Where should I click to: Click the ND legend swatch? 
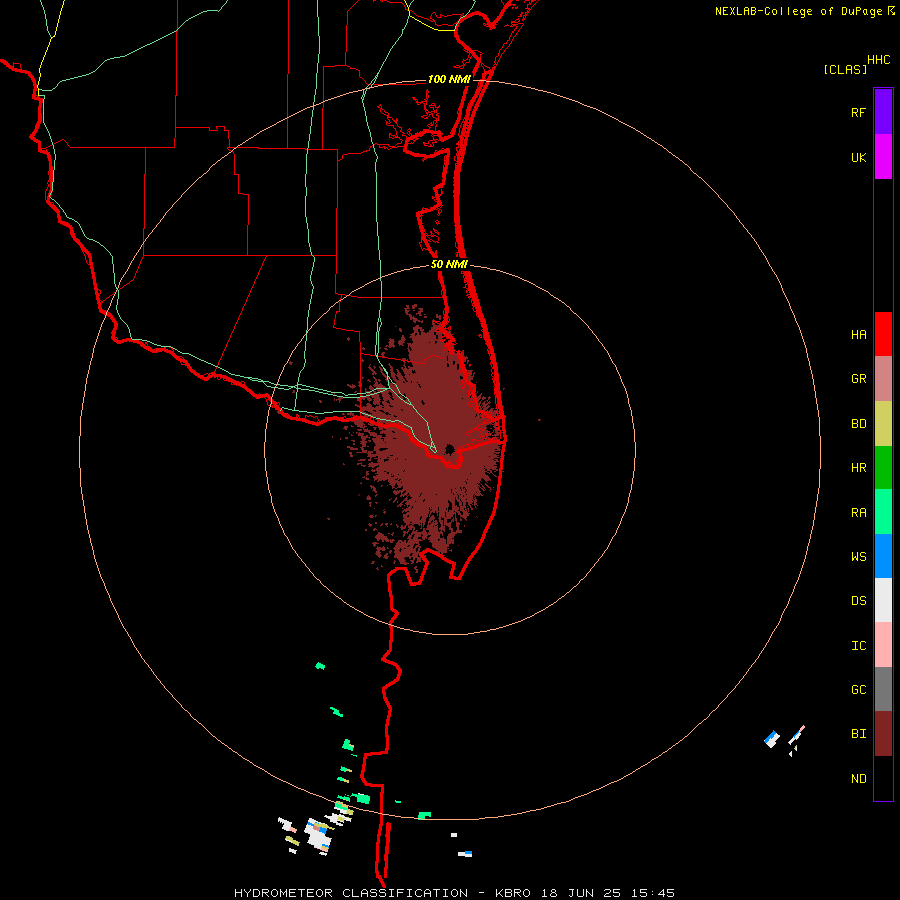883,778
